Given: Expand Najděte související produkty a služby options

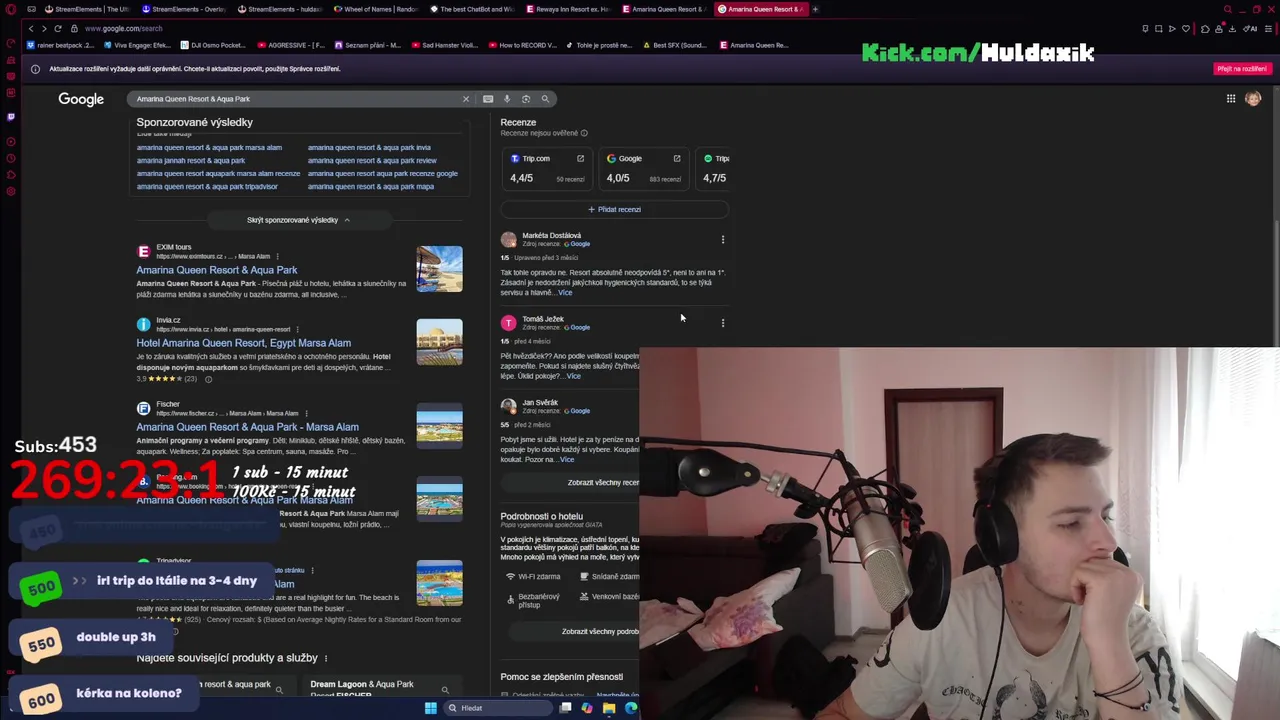Looking at the screenshot, I should 325,658.
